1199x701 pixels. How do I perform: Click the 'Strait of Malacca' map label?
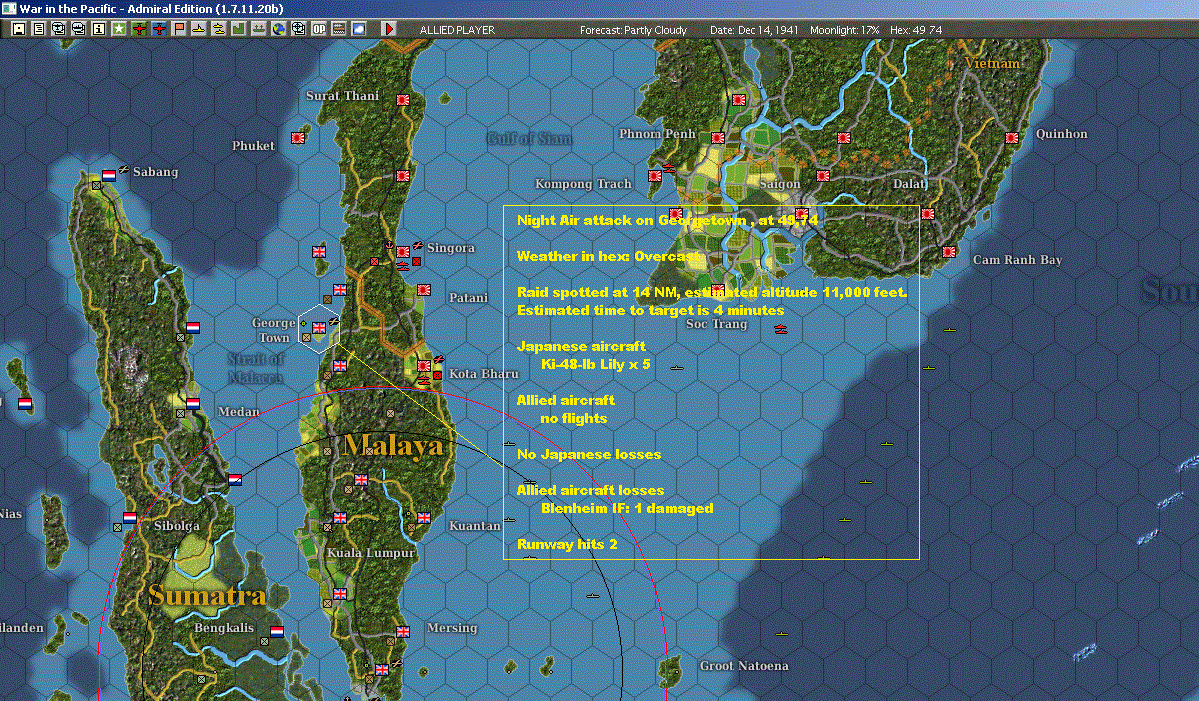pos(255,368)
